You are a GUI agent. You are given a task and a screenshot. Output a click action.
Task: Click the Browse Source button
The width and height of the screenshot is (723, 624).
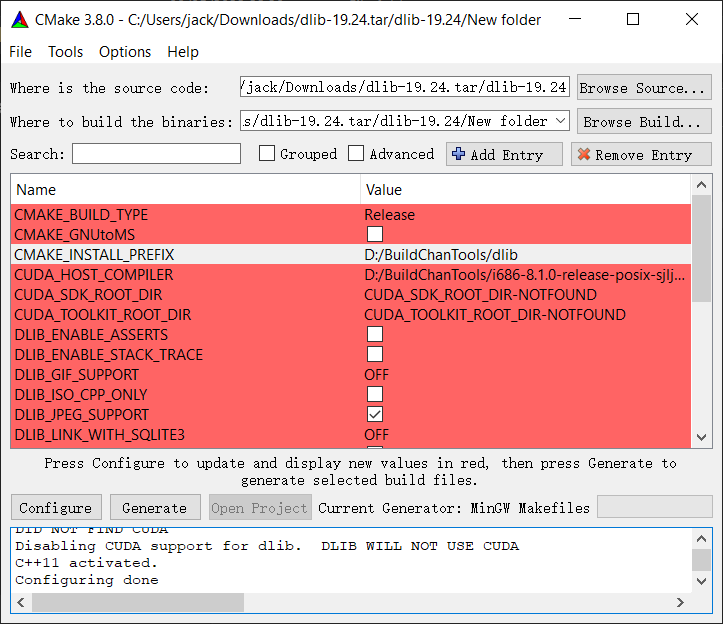[644, 88]
